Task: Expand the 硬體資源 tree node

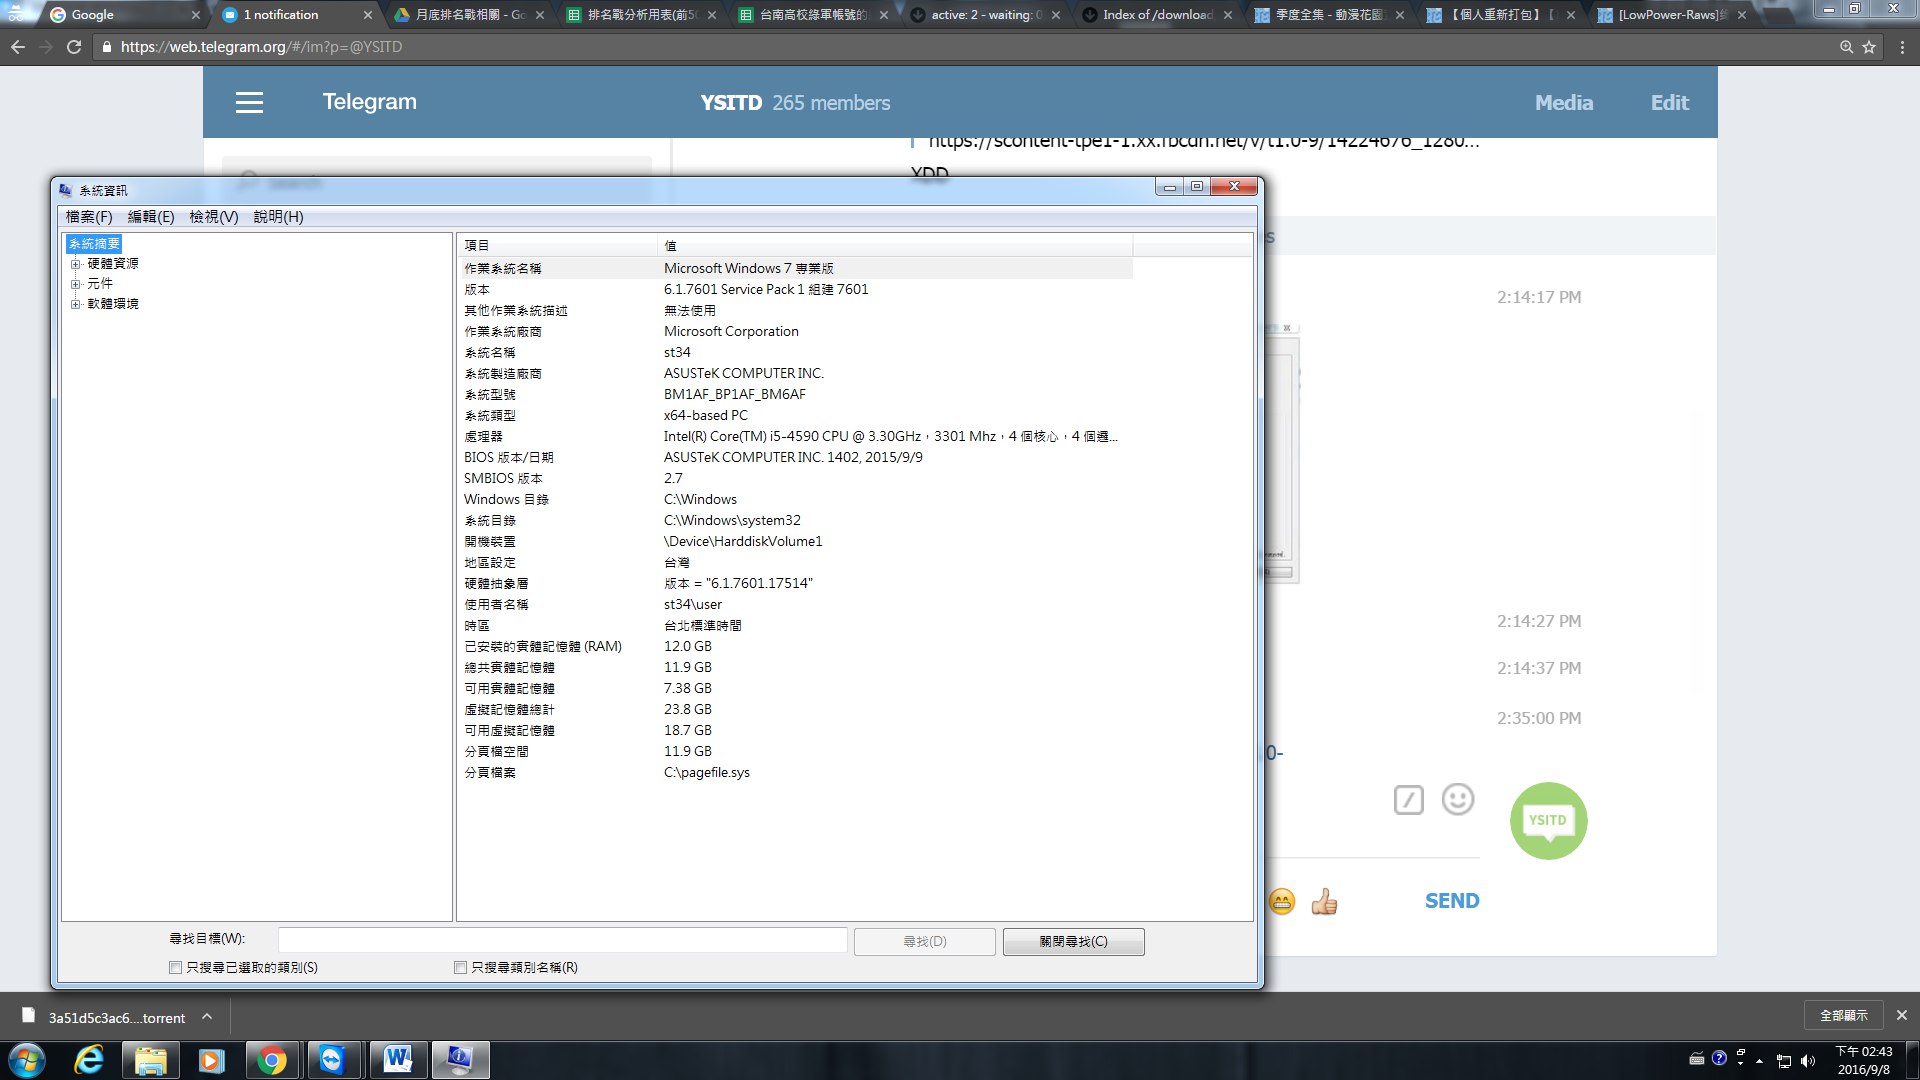Action: pyautogui.click(x=75, y=264)
